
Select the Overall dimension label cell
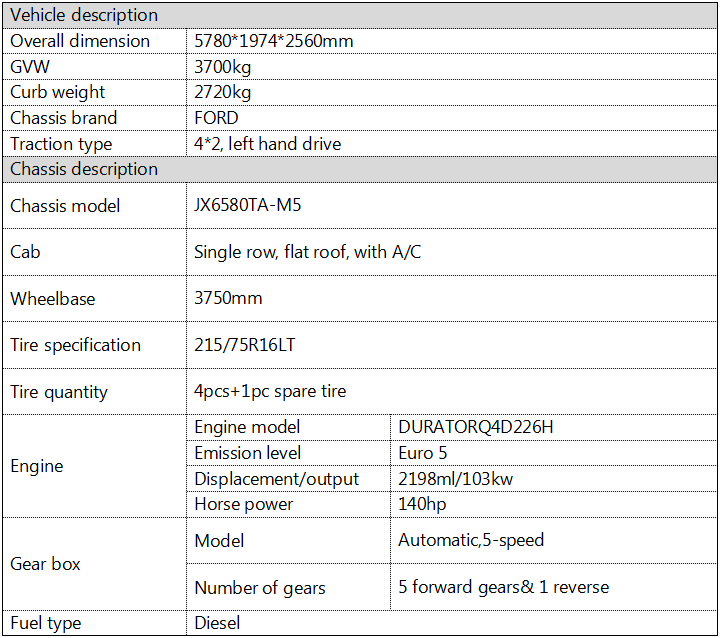coord(80,41)
